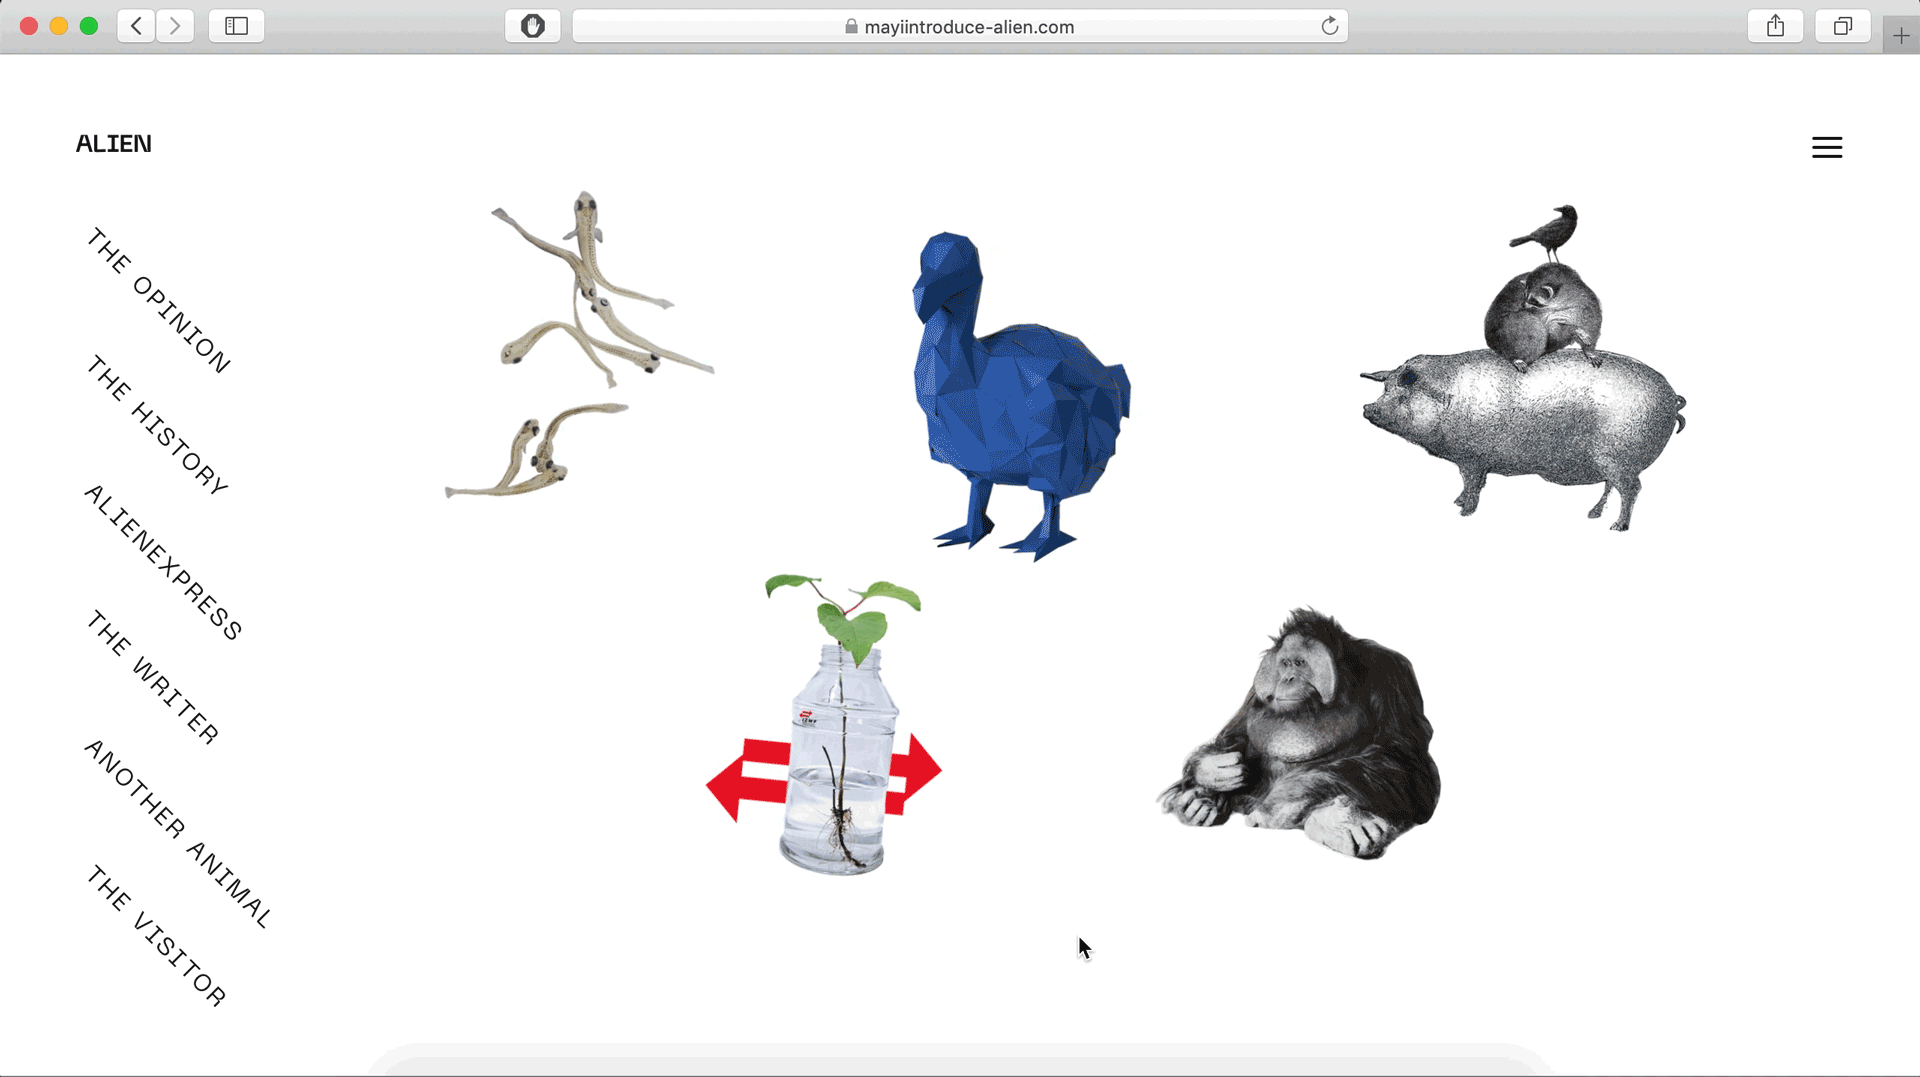
Task: Click the address bar showing mayiintroduce-alien.com
Action: pos(960,26)
